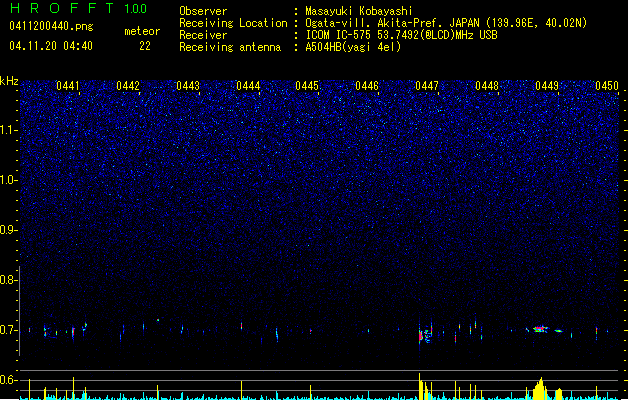Click the 'Receiving antenna' field label

click(230, 47)
